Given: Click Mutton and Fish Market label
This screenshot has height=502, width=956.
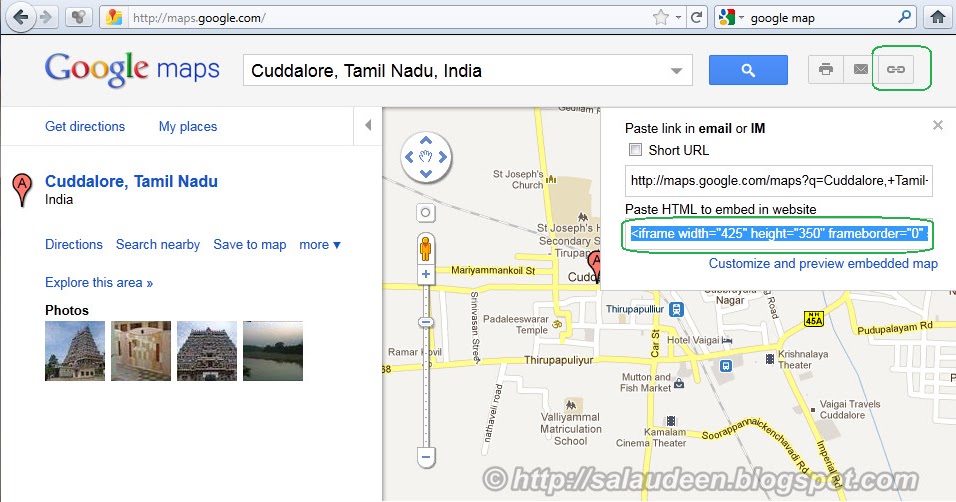Looking at the screenshot, I should coord(646,382).
